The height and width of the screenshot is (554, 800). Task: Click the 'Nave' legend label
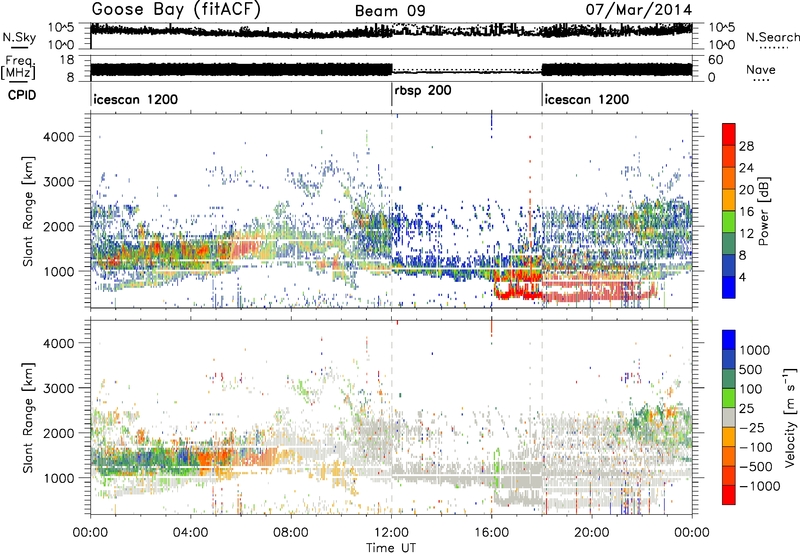pyautogui.click(x=761, y=69)
